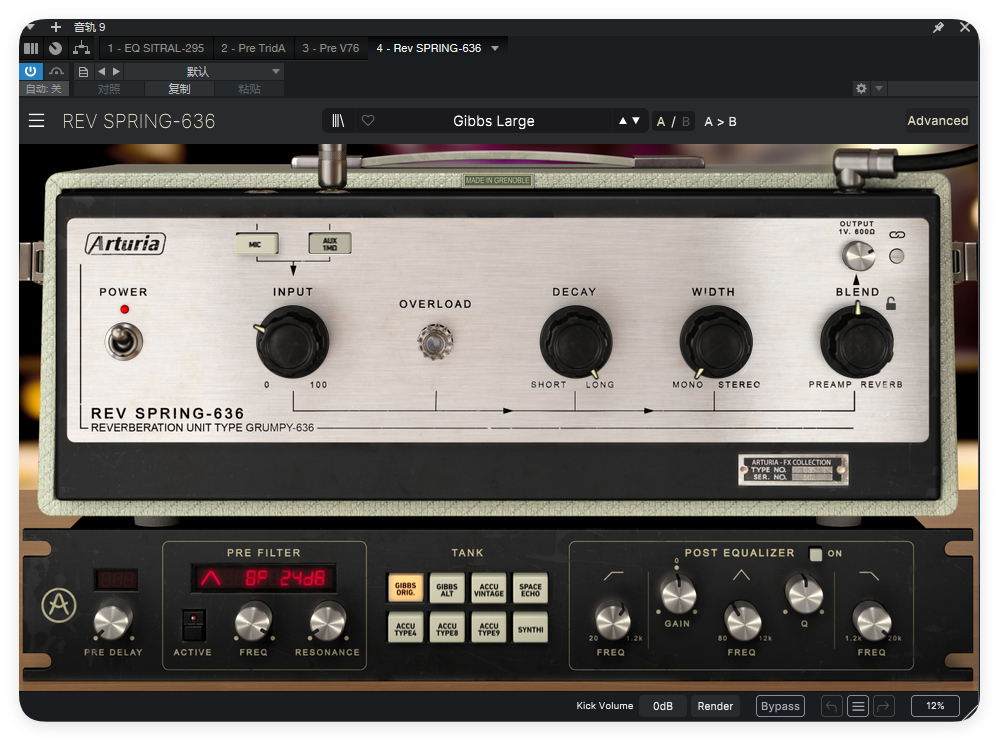Screen dimensions: 999x741
Task: Select the GIBBS ALT tank
Action: click(447, 588)
